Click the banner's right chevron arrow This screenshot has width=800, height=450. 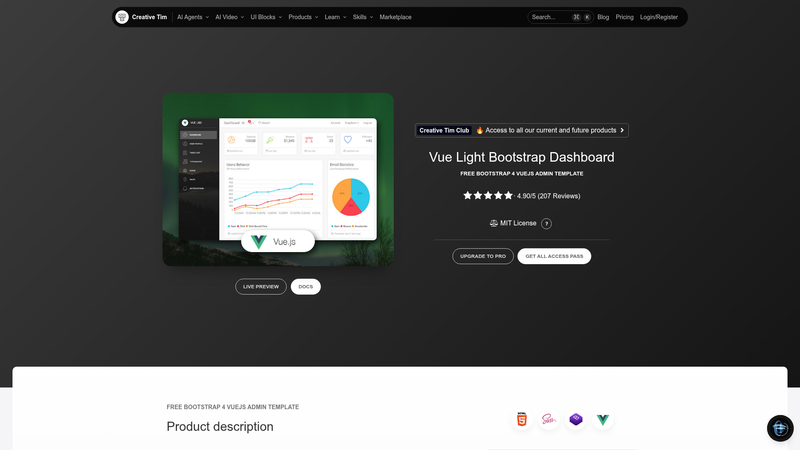click(x=622, y=130)
